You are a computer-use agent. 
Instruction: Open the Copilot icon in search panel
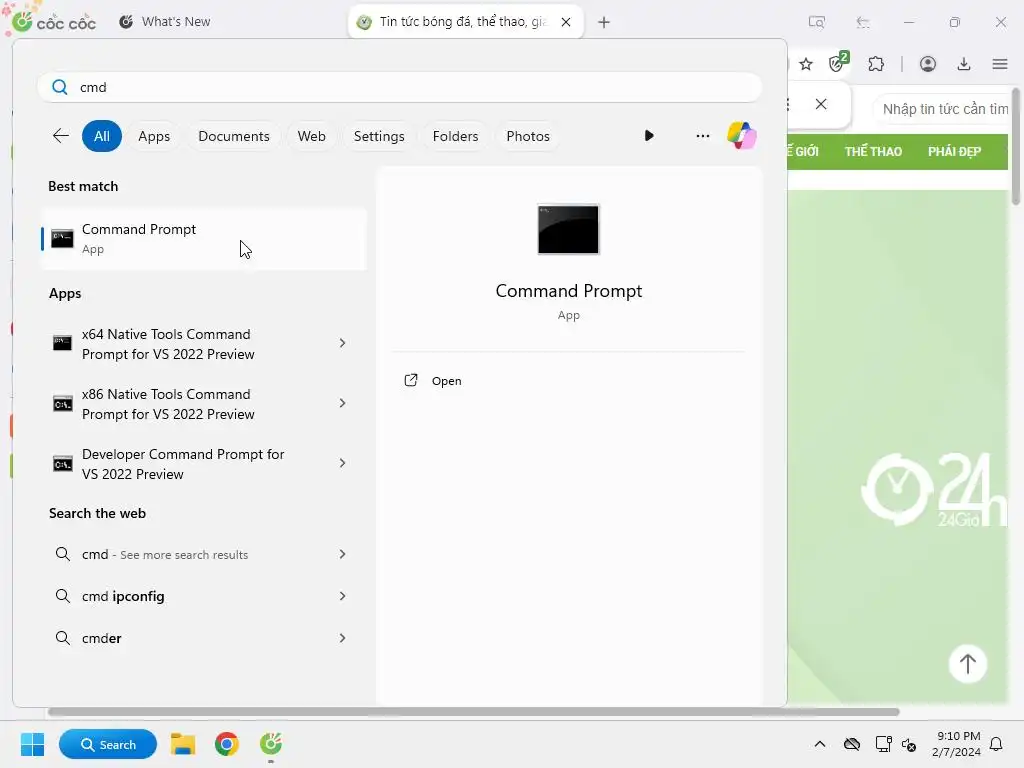click(x=742, y=136)
